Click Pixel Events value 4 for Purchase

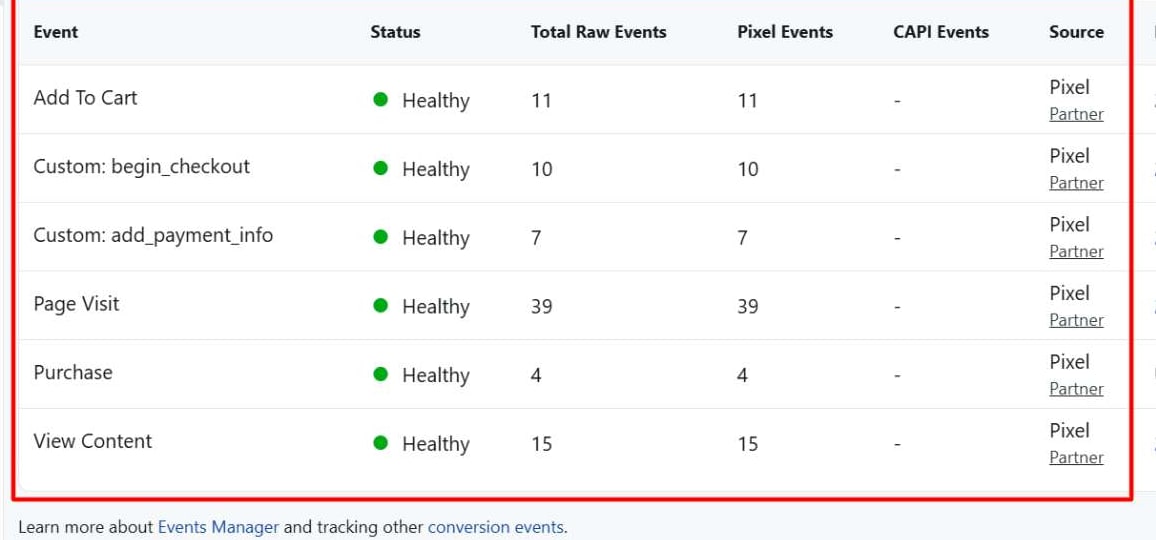point(742,375)
